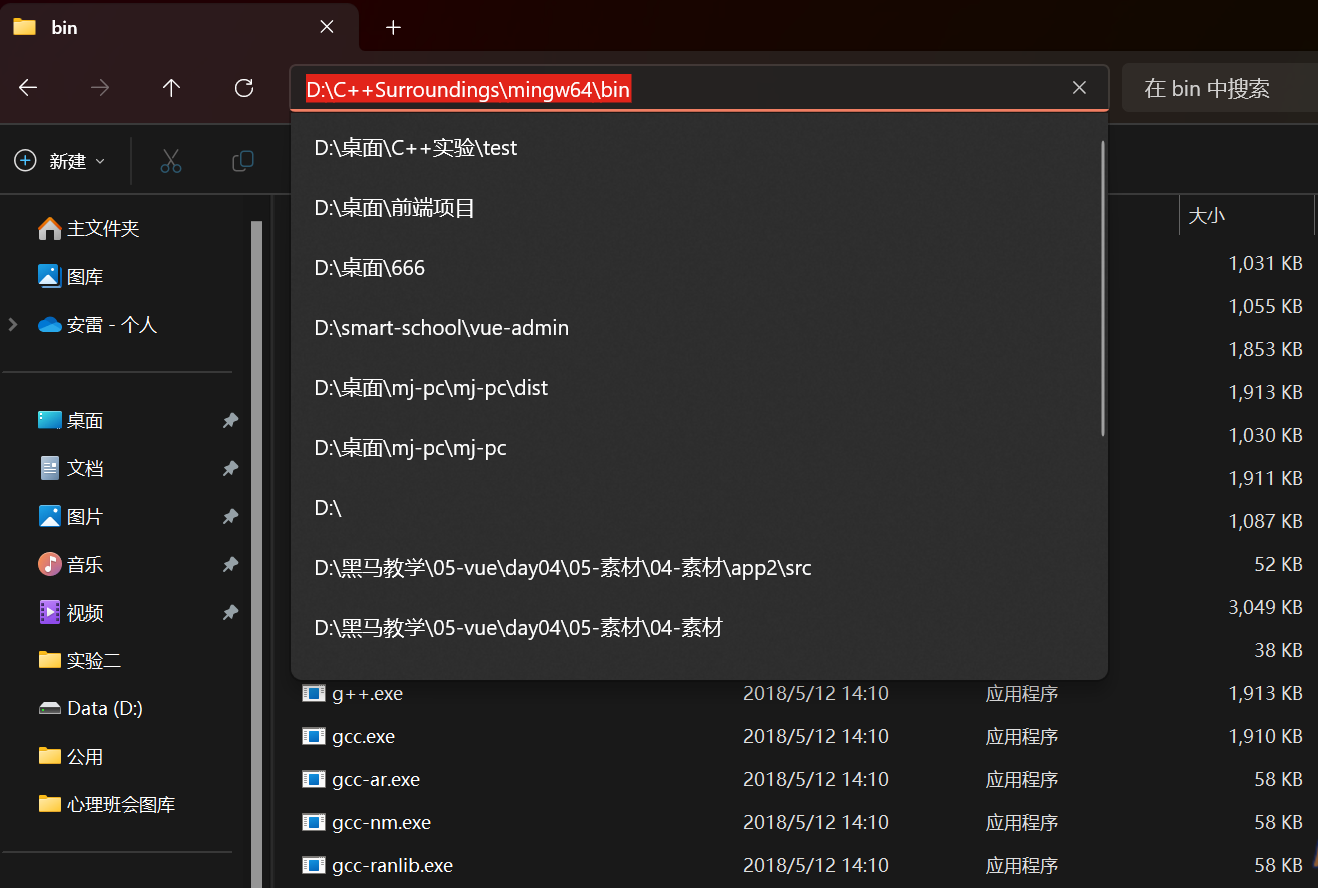This screenshot has width=1318, height=888.
Task: Open a new tab with the plus icon
Action: pos(393,27)
